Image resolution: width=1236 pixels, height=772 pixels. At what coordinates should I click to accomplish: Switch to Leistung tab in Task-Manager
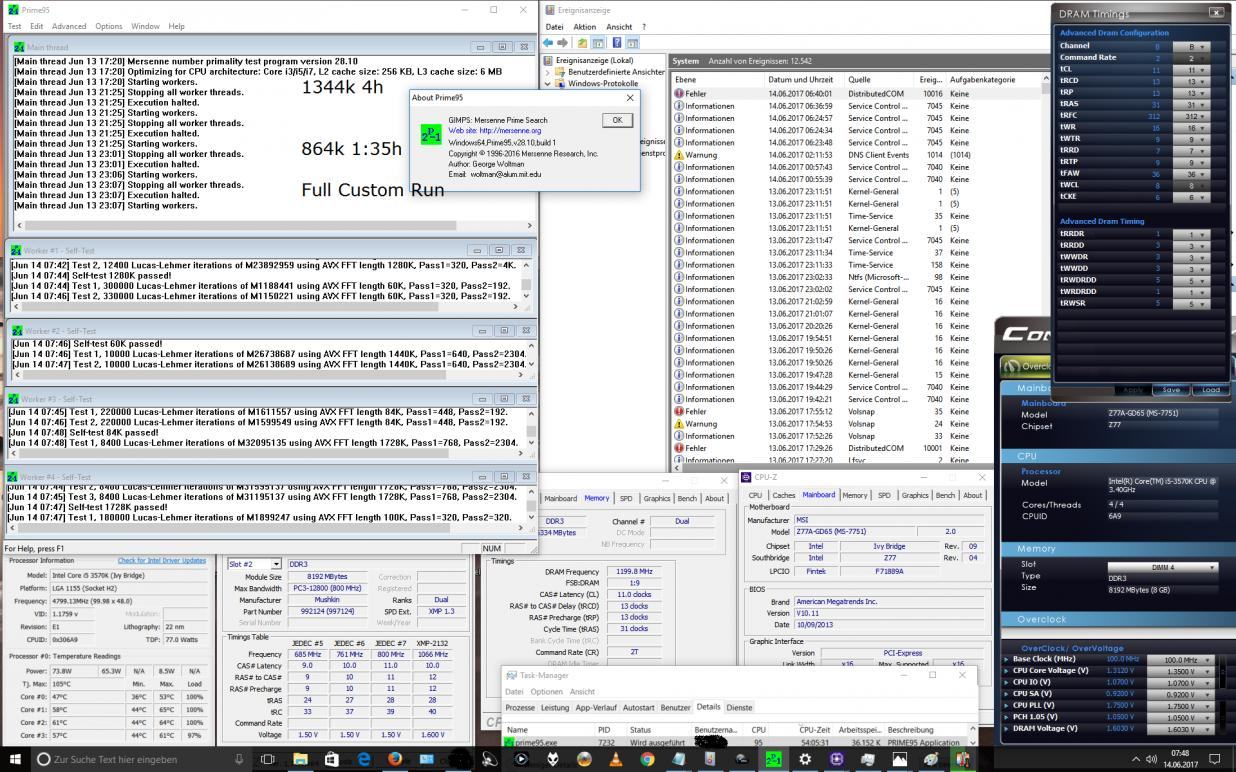[554, 707]
